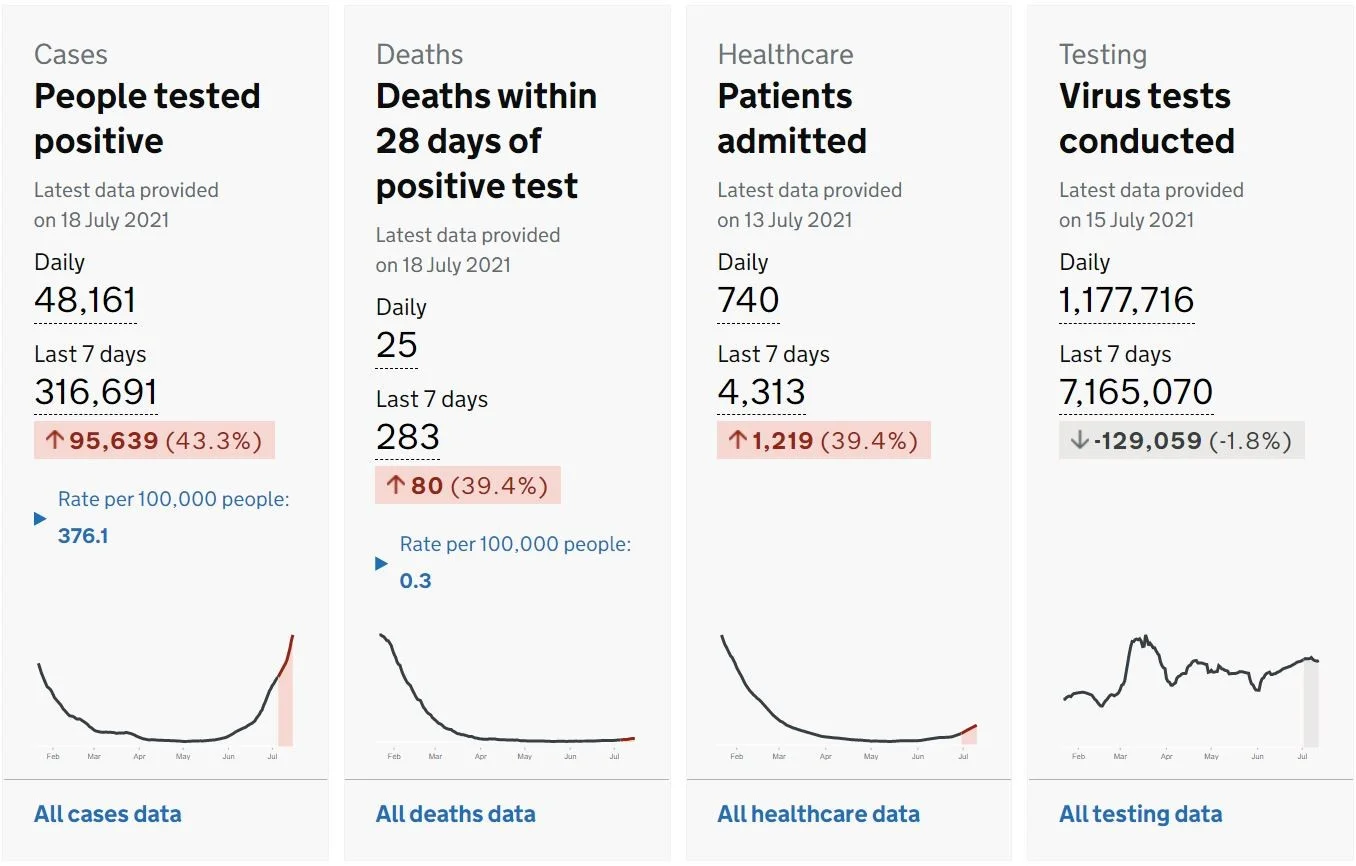The height and width of the screenshot is (866, 1356).
Task: Select the daily patients admitted figure 740
Action: coord(748,300)
